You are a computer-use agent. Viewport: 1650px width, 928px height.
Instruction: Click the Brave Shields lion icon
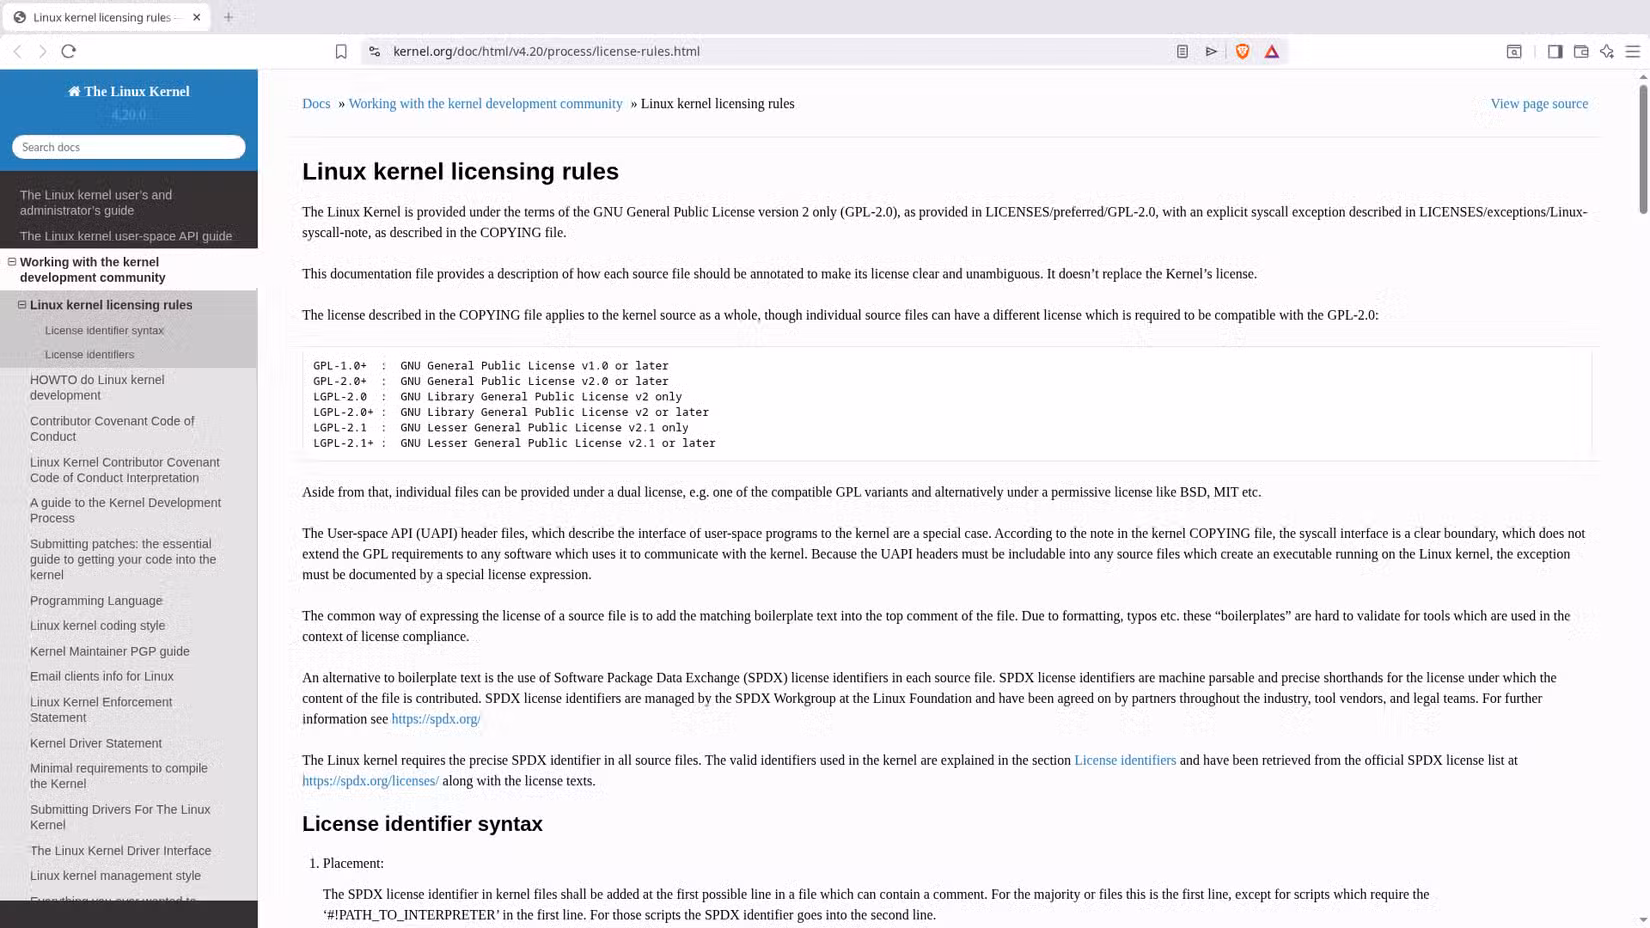pos(1242,51)
